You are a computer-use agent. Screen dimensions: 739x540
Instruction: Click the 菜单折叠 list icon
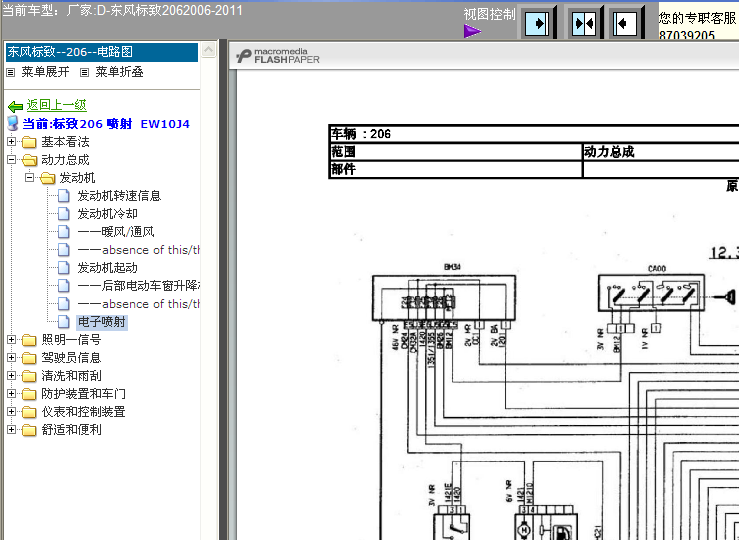tap(84, 73)
